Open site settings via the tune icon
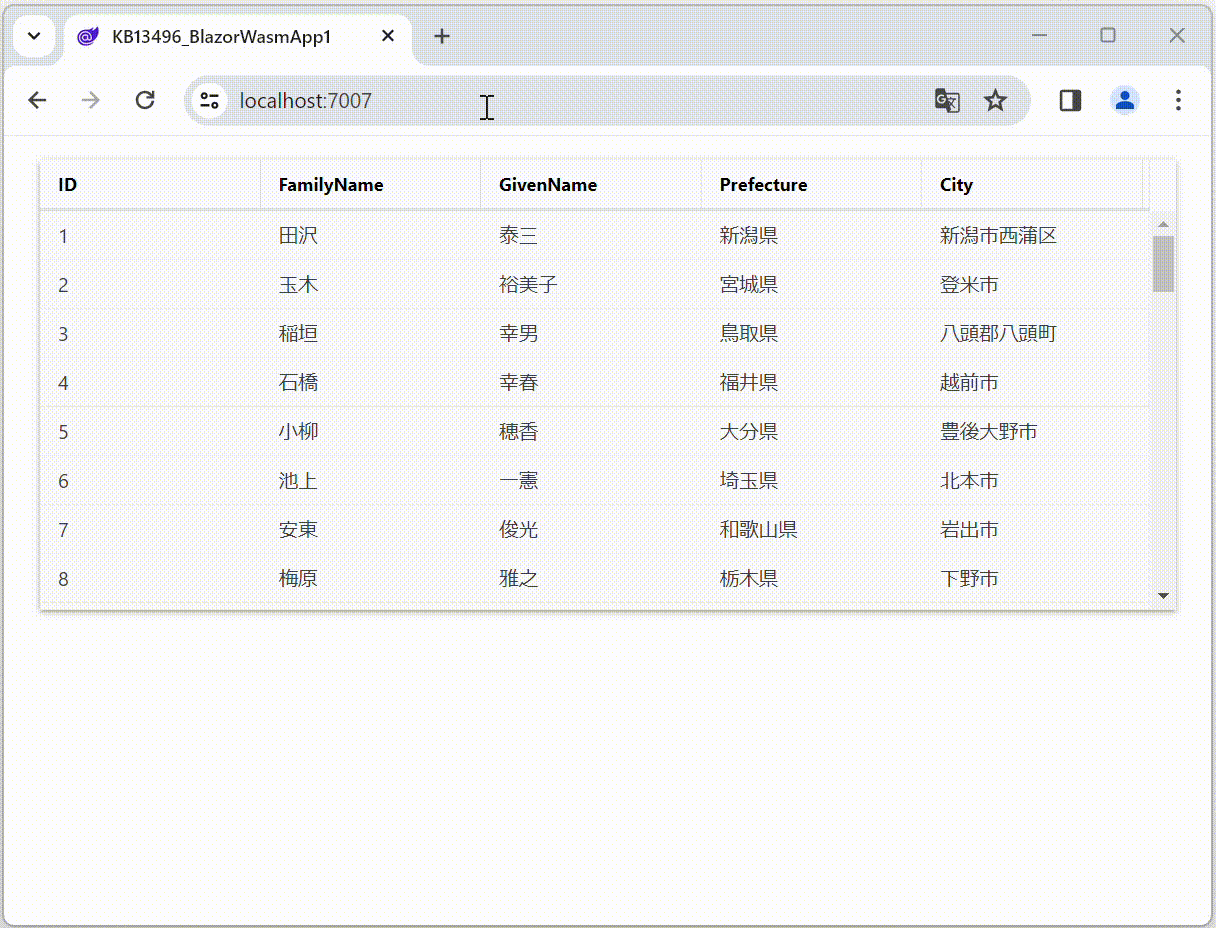 (x=209, y=101)
